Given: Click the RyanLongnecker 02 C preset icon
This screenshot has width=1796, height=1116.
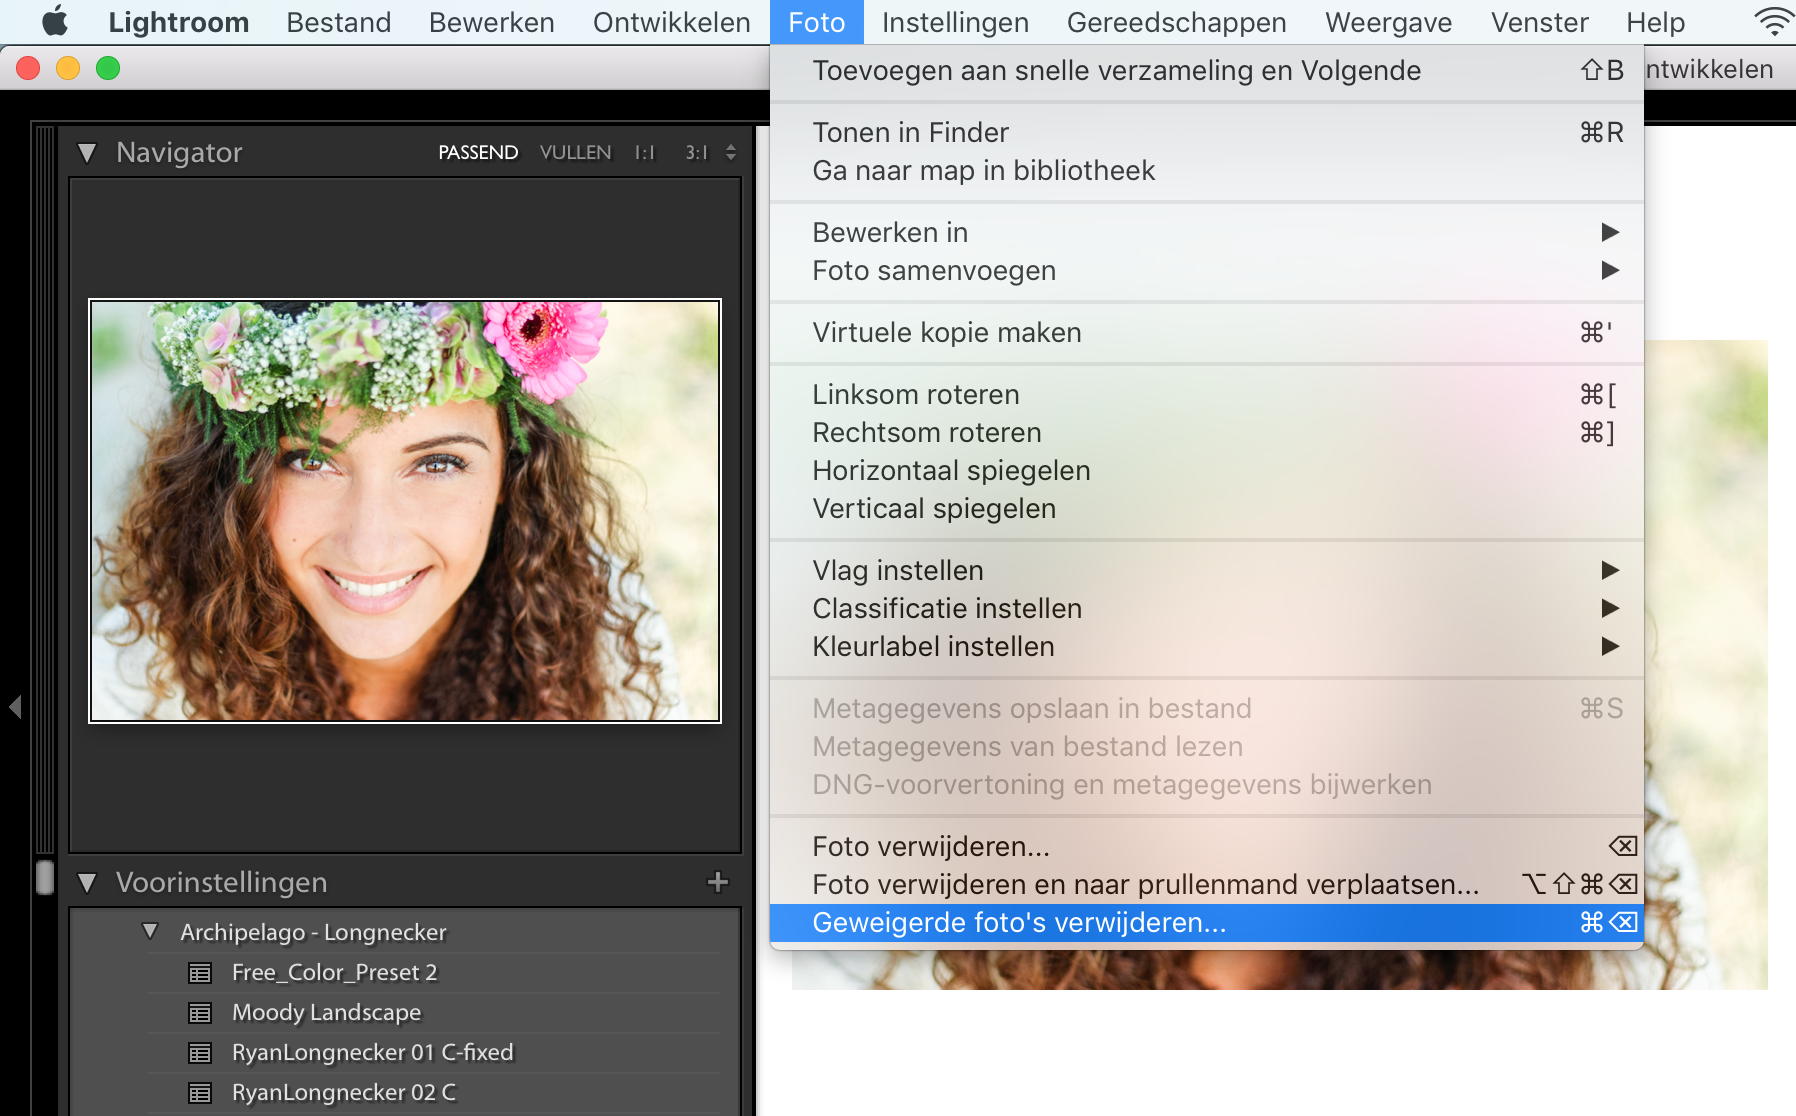Looking at the screenshot, I should [x=200, y=1093].
